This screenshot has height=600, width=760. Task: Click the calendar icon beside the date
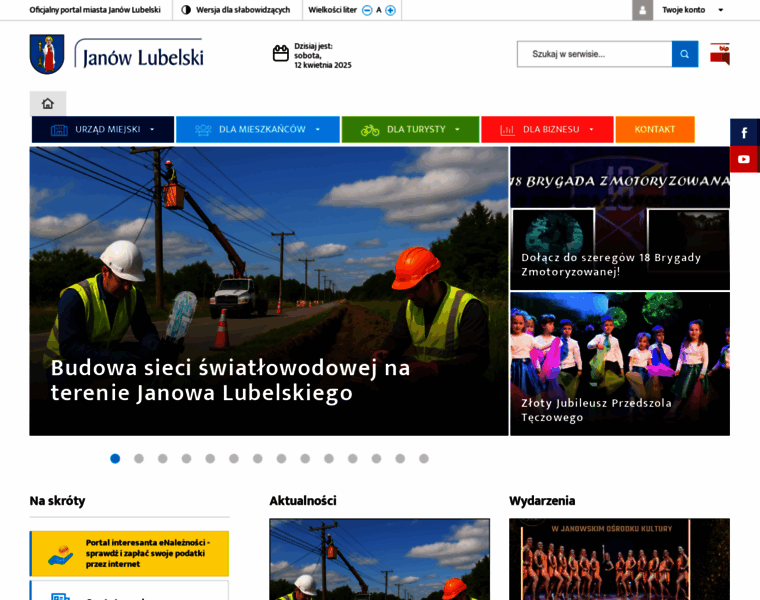click(x=281, y=53)
